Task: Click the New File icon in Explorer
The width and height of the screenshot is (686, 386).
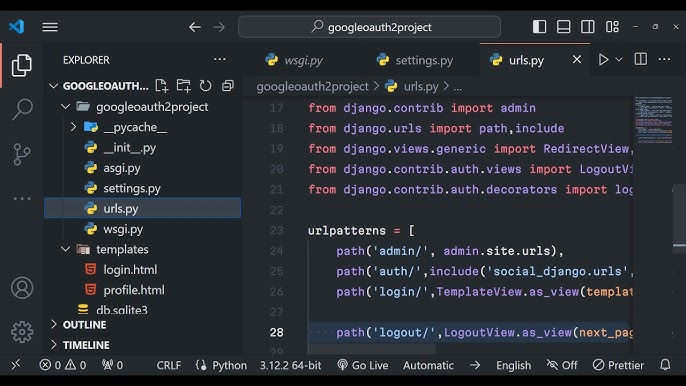Action: click(x=162, y=86)
